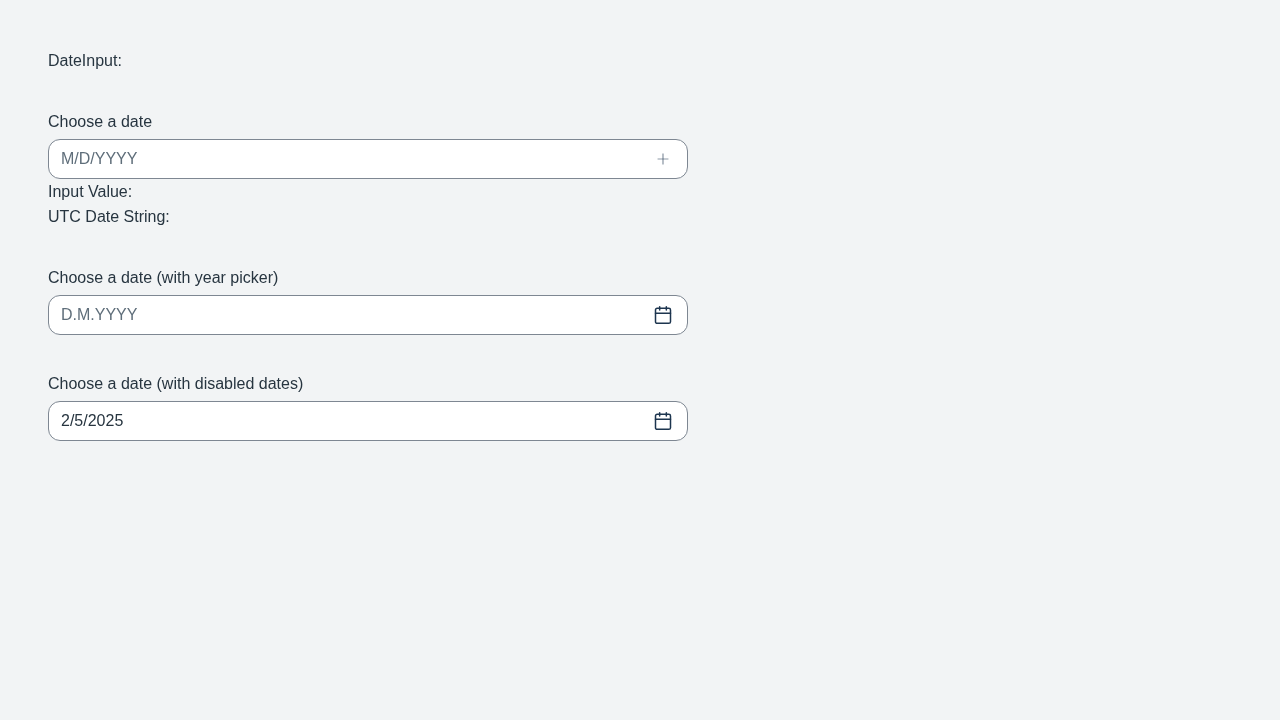Click the "DateInput:" heading text
The width and height of the screenshot is (1280, 720).
(85, 61)
